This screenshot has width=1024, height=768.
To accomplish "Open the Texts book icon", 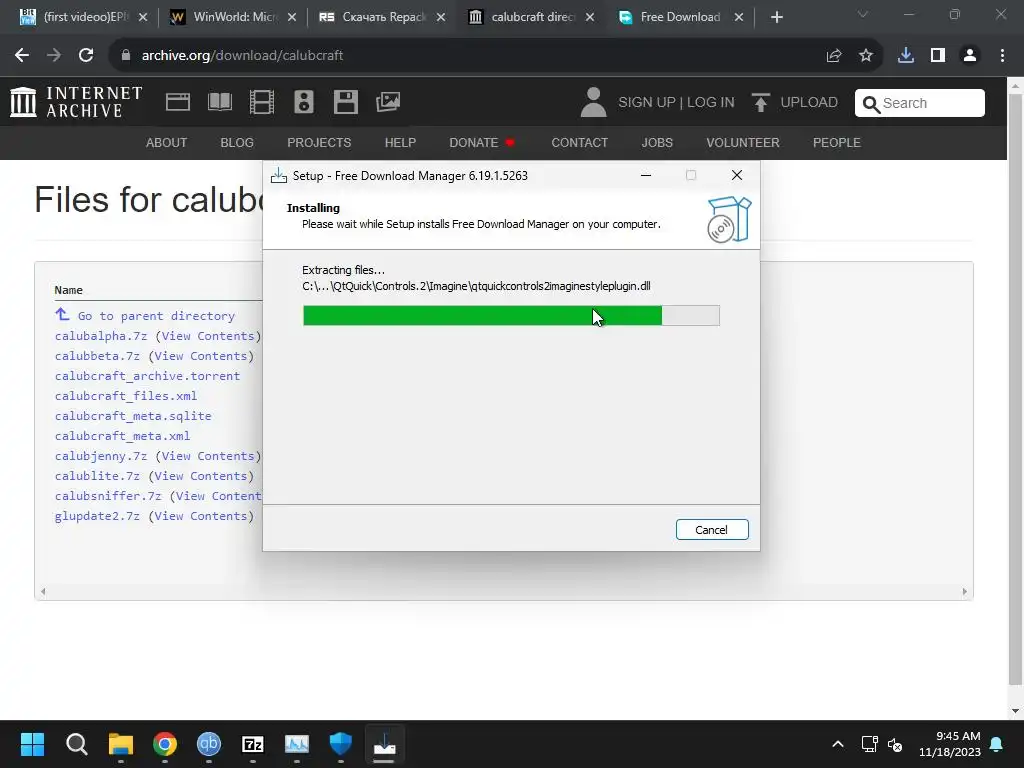I will pos(219,102).
